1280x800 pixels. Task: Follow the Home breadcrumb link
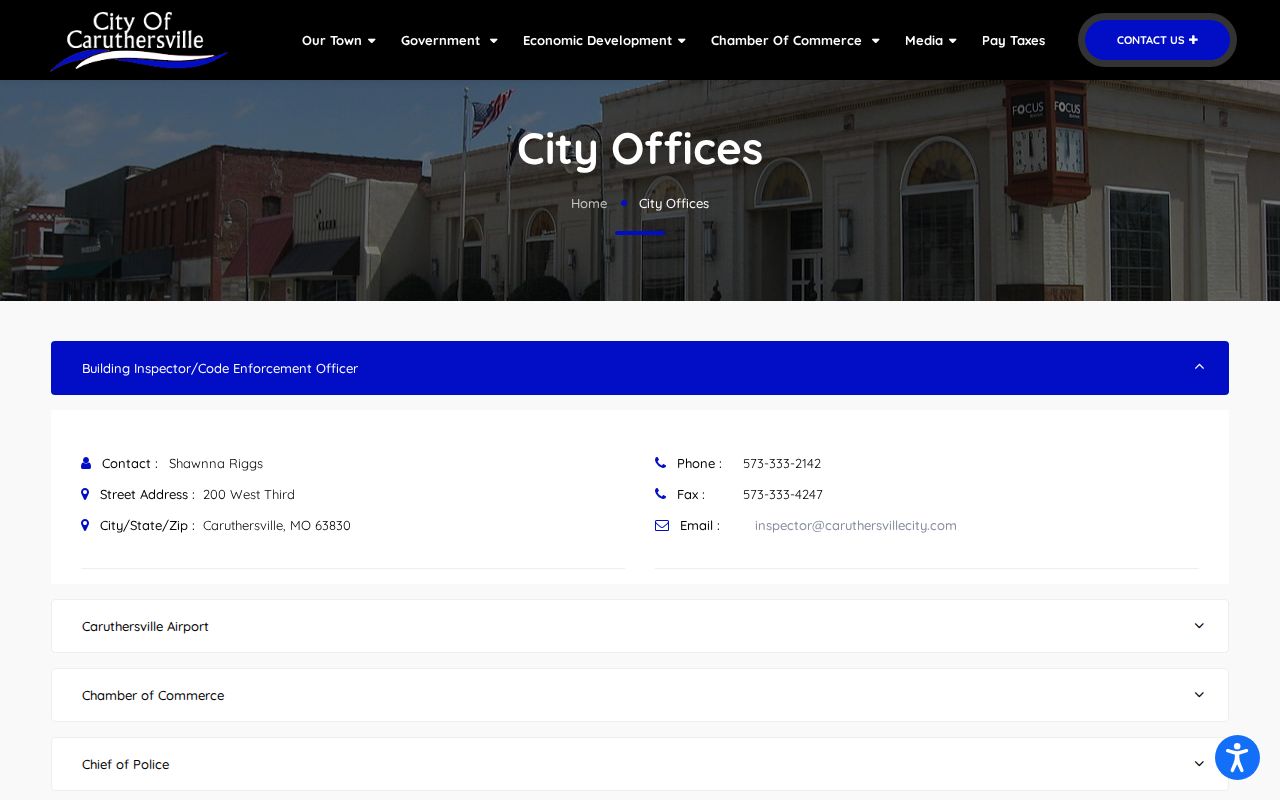(589, 203)
